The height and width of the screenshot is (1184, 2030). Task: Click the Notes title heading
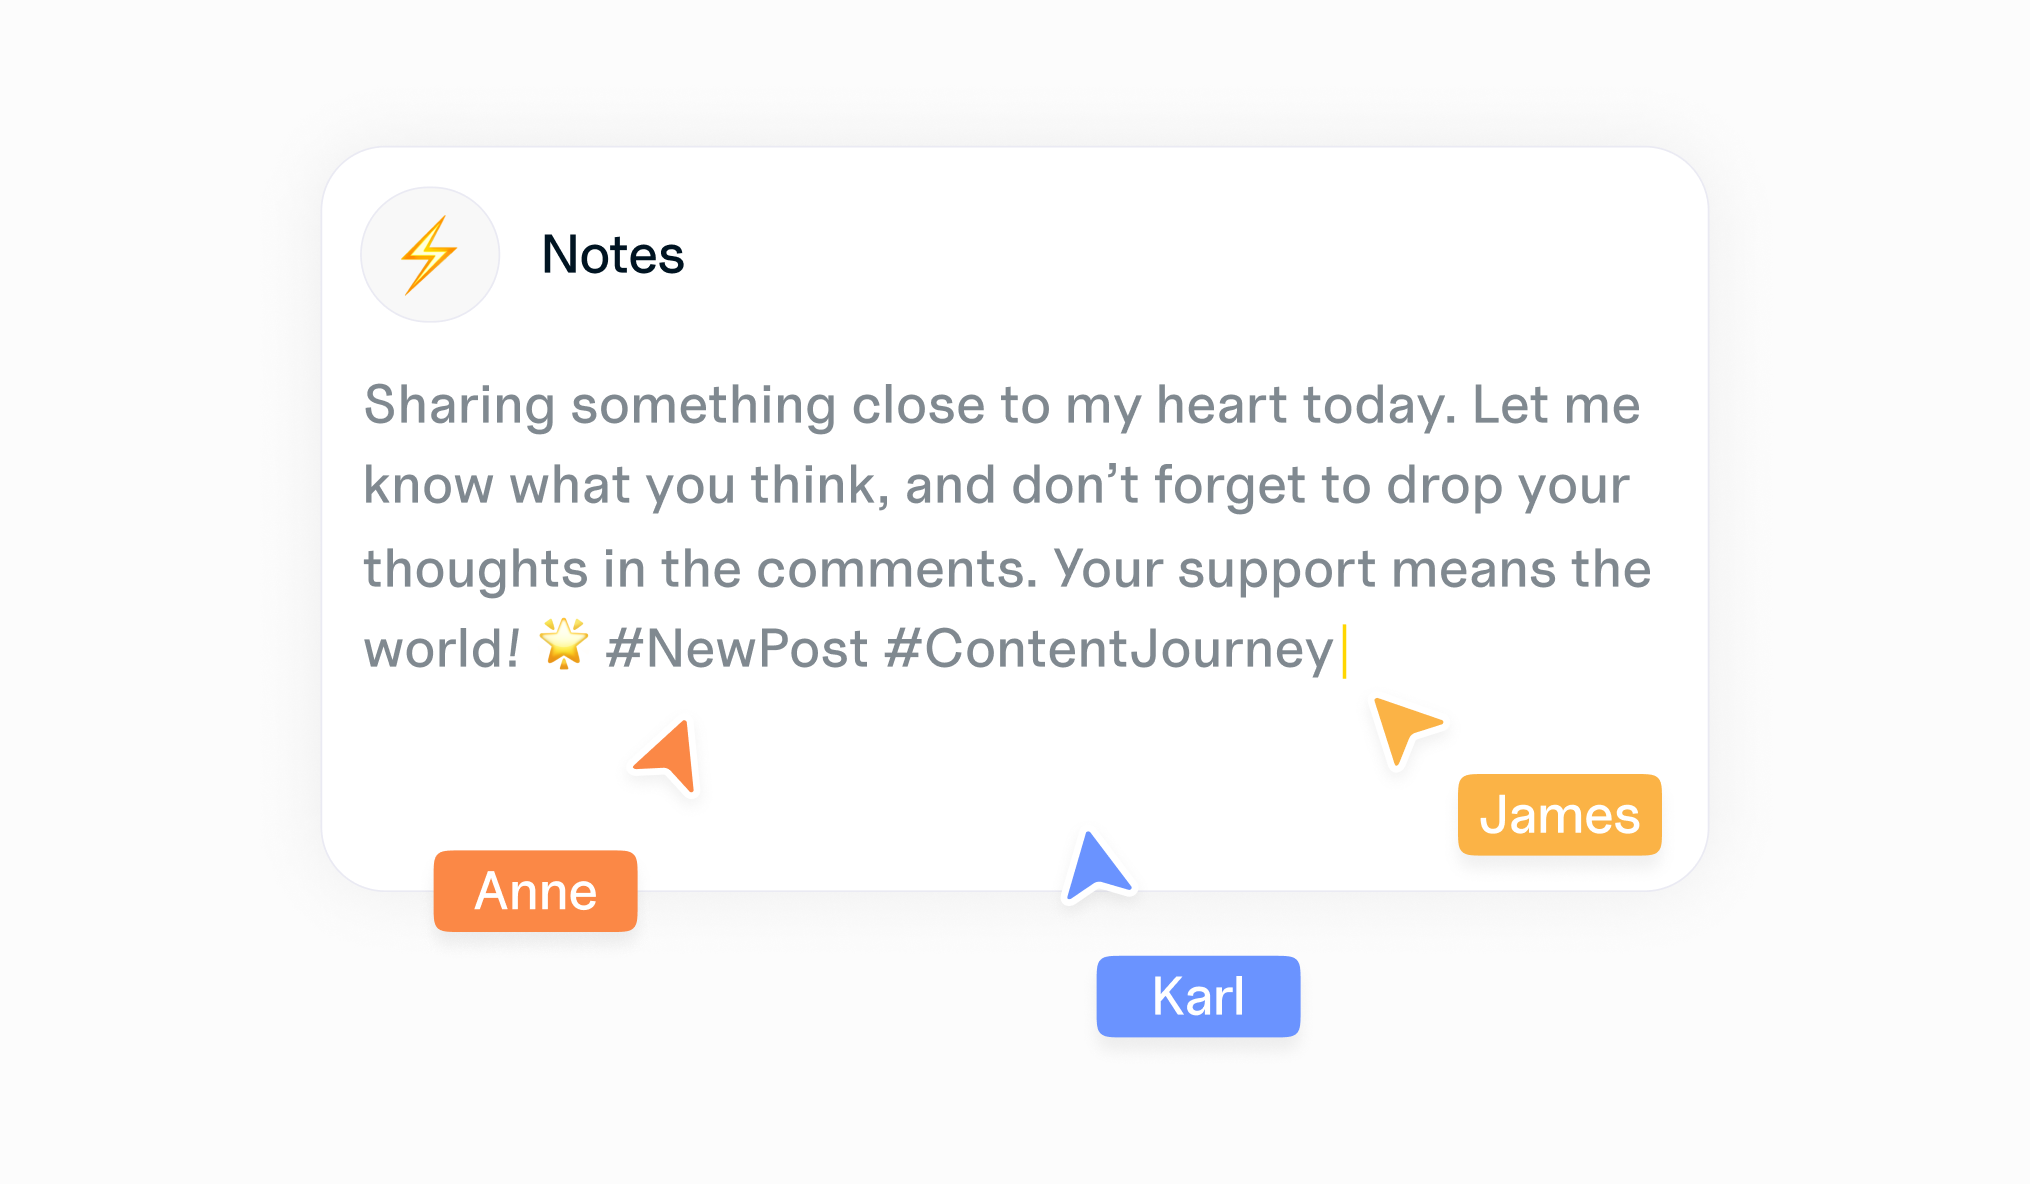(612, 255)
